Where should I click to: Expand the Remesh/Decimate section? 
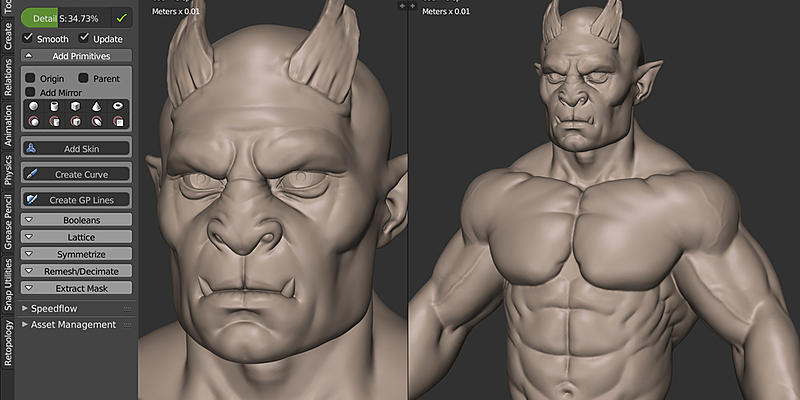coord(77,271)
